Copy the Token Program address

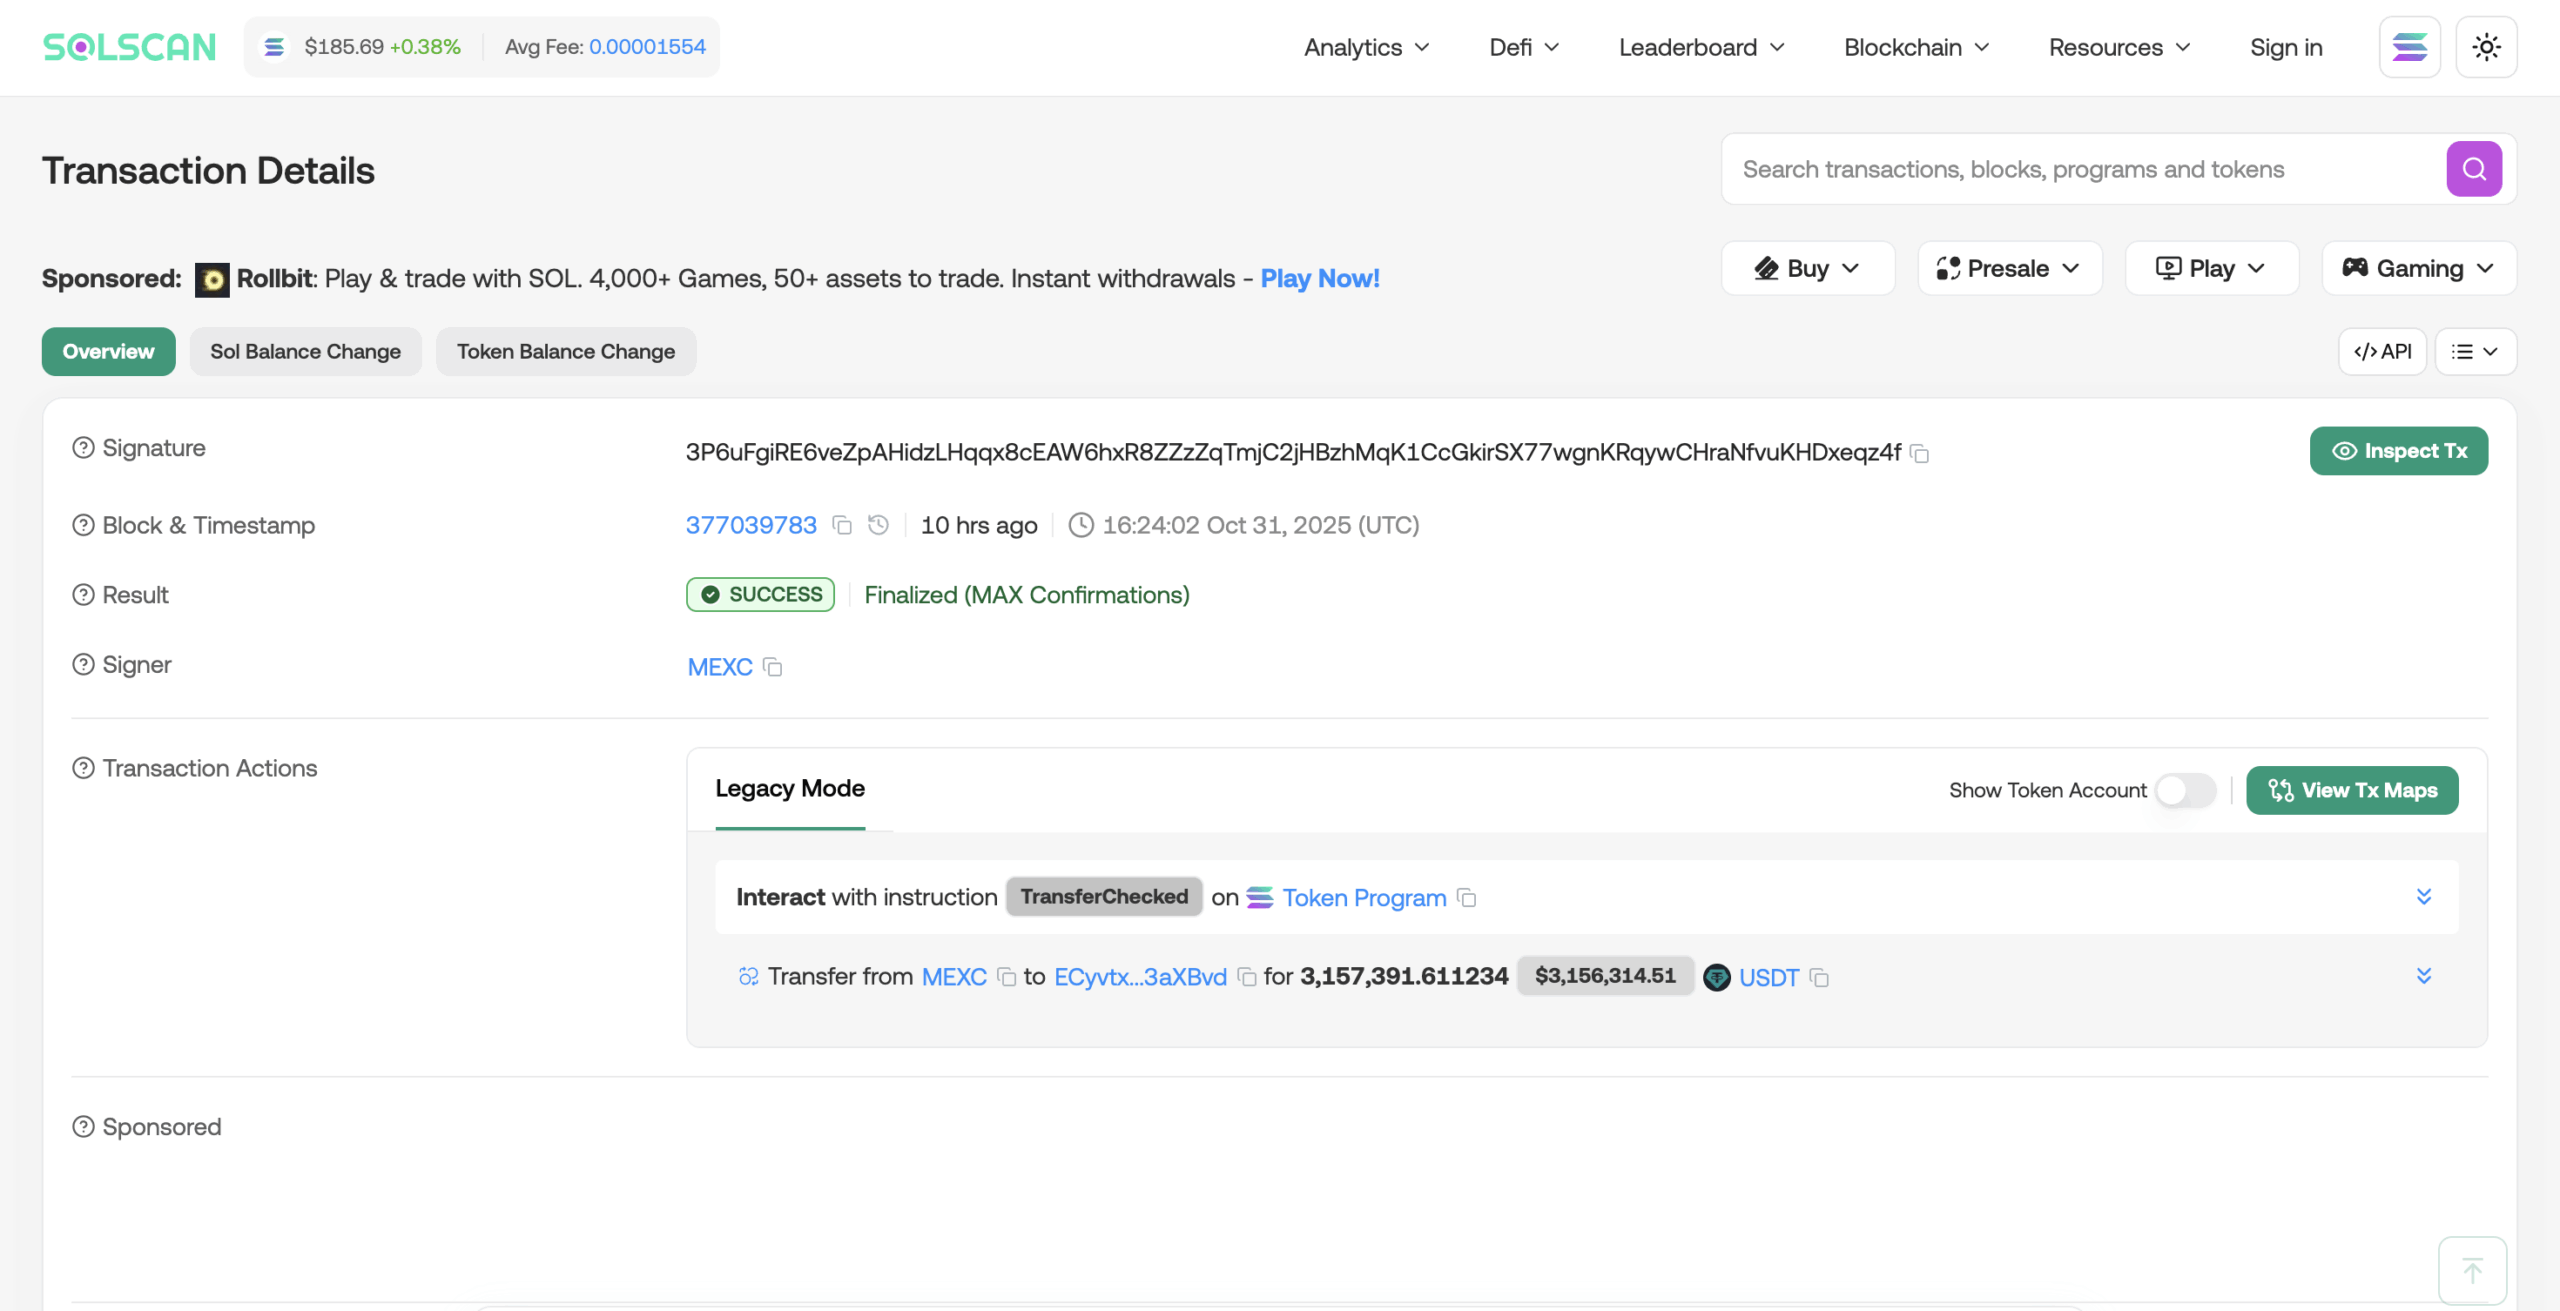point(1467,898)
